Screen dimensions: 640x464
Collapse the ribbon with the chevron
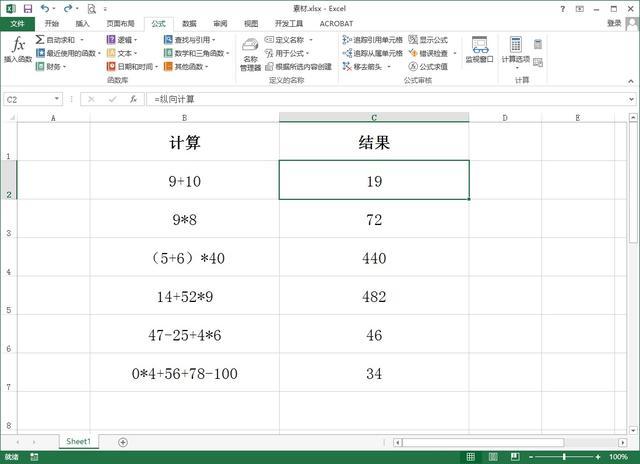coord(631,81)
